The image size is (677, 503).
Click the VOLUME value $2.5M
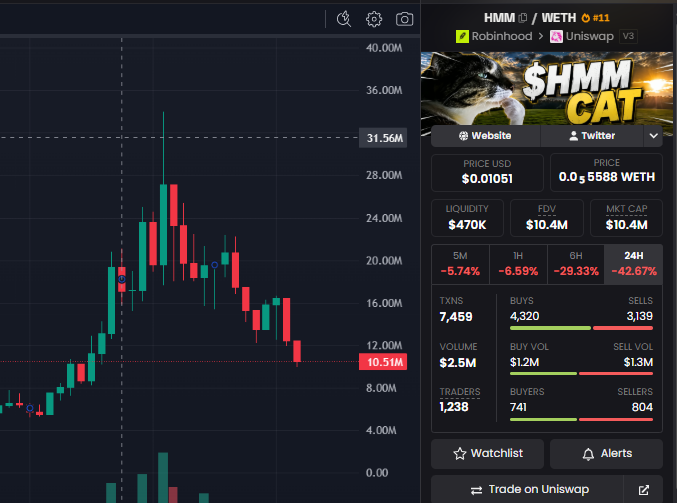coord(458,363)
